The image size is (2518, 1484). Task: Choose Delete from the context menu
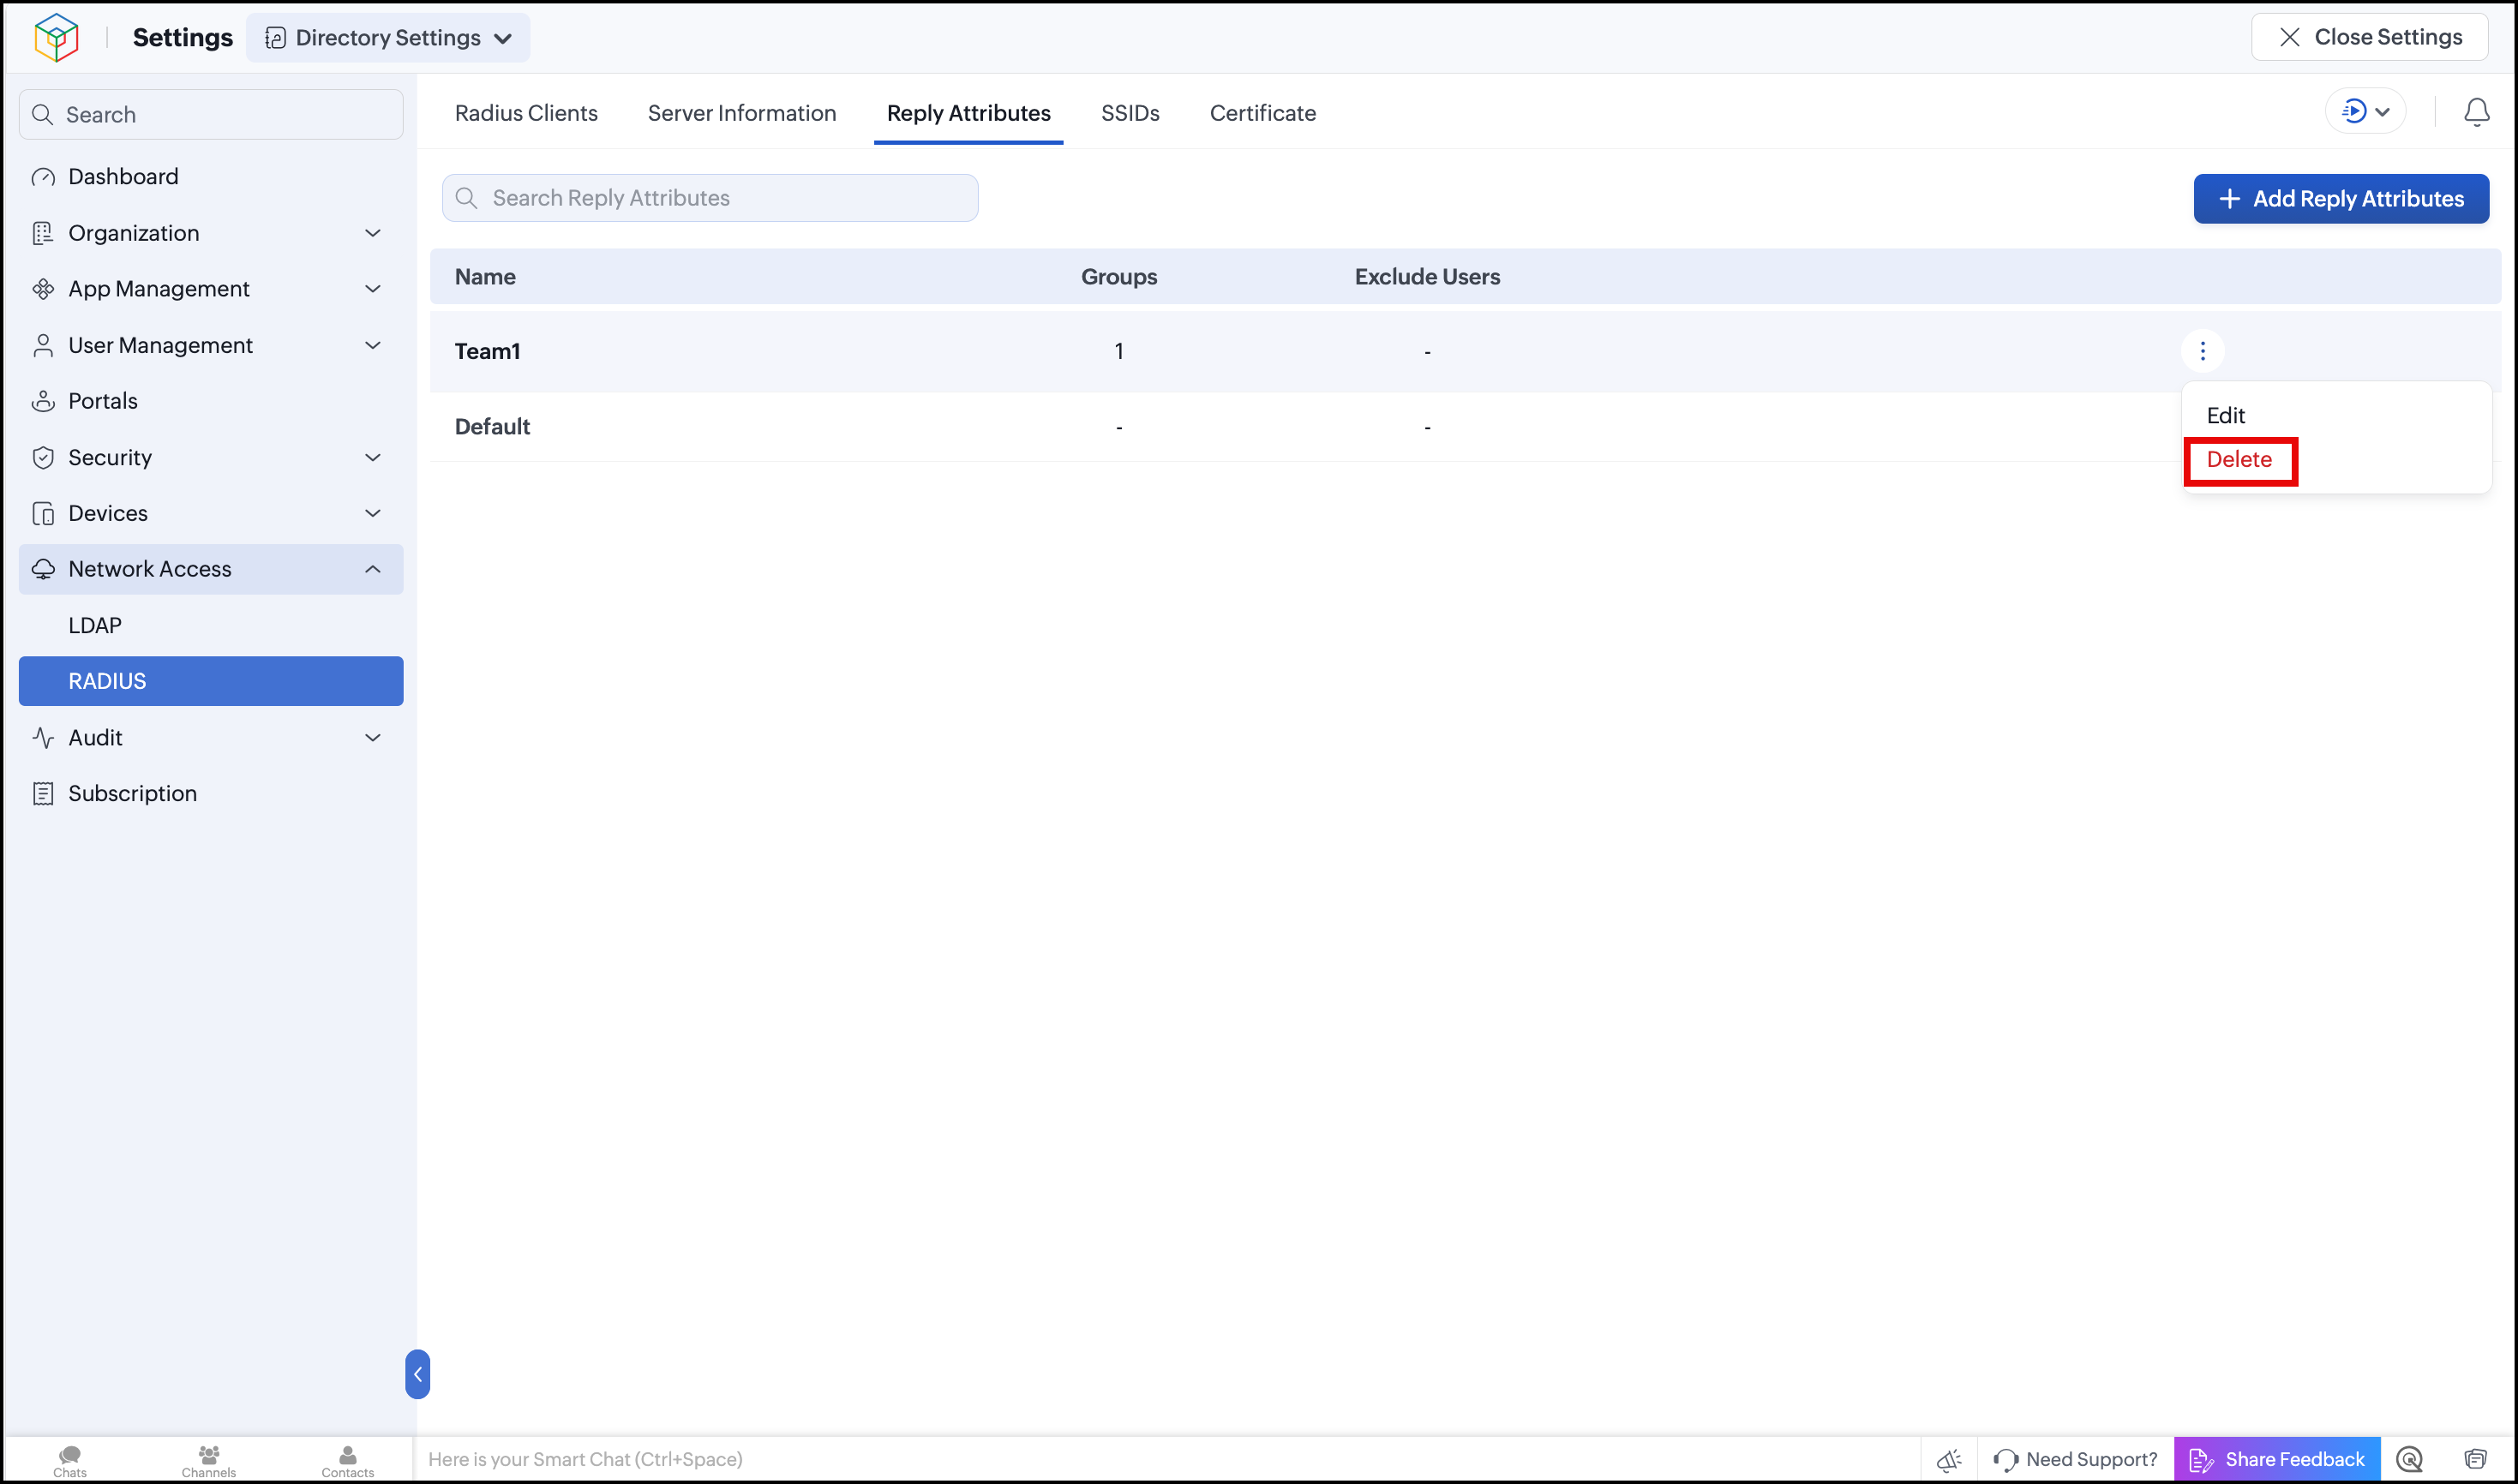pyautogui.click(x=2239, y=460)
